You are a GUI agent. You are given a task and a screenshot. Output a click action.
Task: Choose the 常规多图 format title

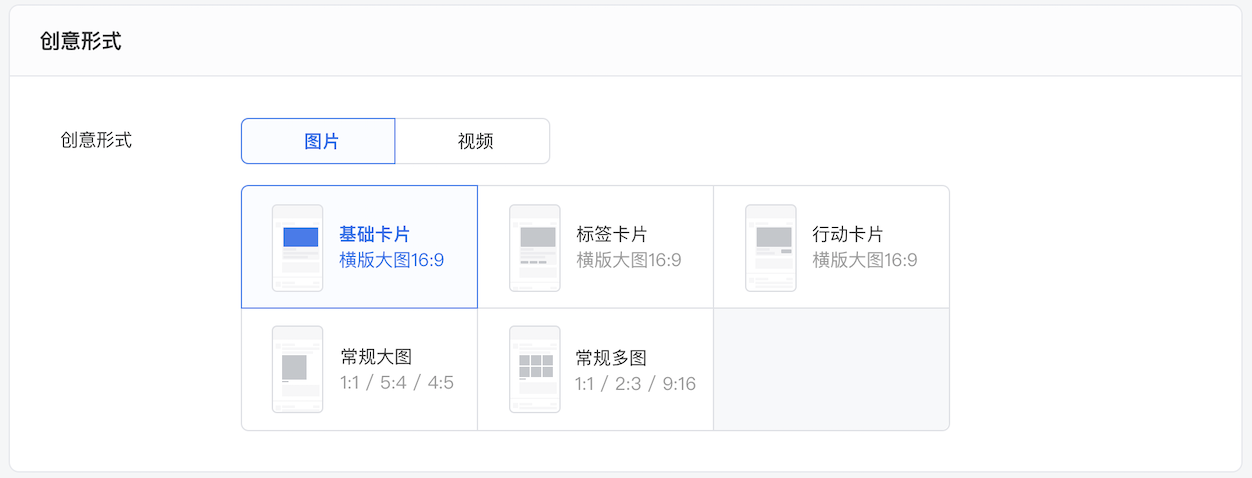click(612, 357)
